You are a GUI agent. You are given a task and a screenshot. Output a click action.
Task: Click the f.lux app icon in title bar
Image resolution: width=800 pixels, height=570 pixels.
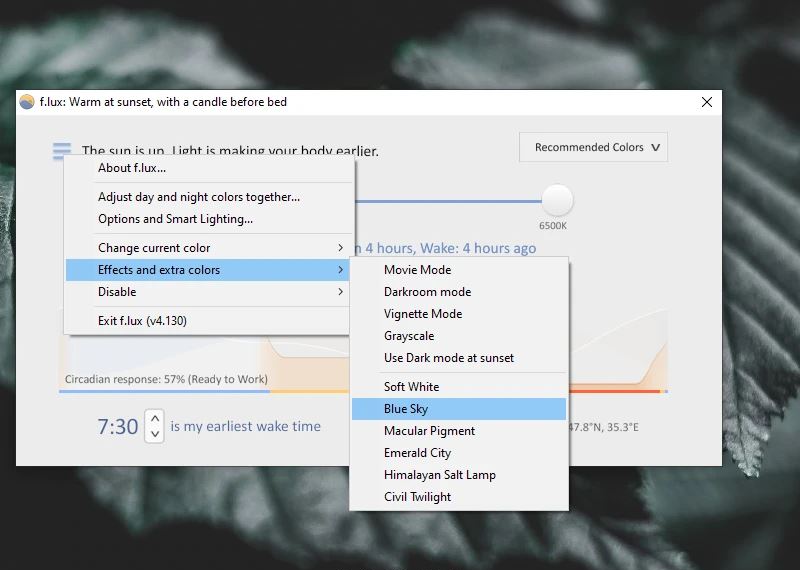click(27, 102)
